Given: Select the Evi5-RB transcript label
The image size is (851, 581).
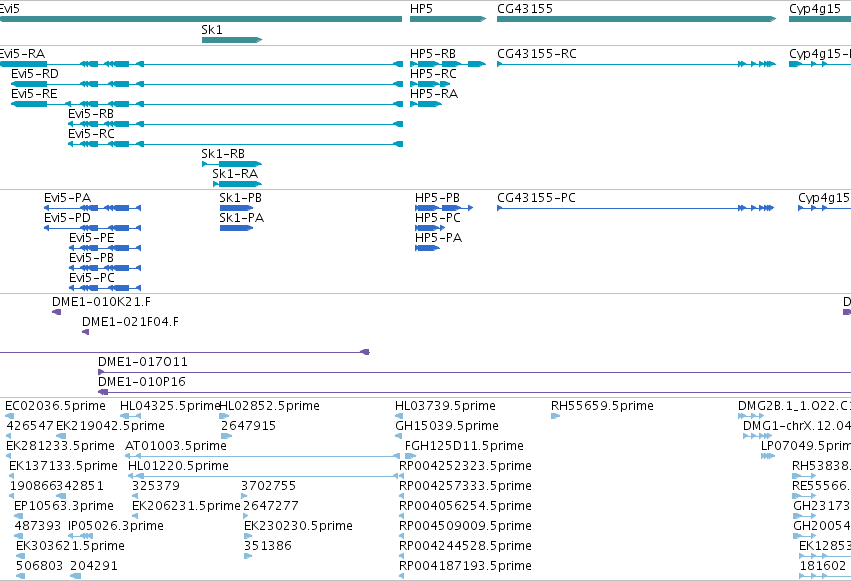Looking at the screenshot, I should point(91,114).
